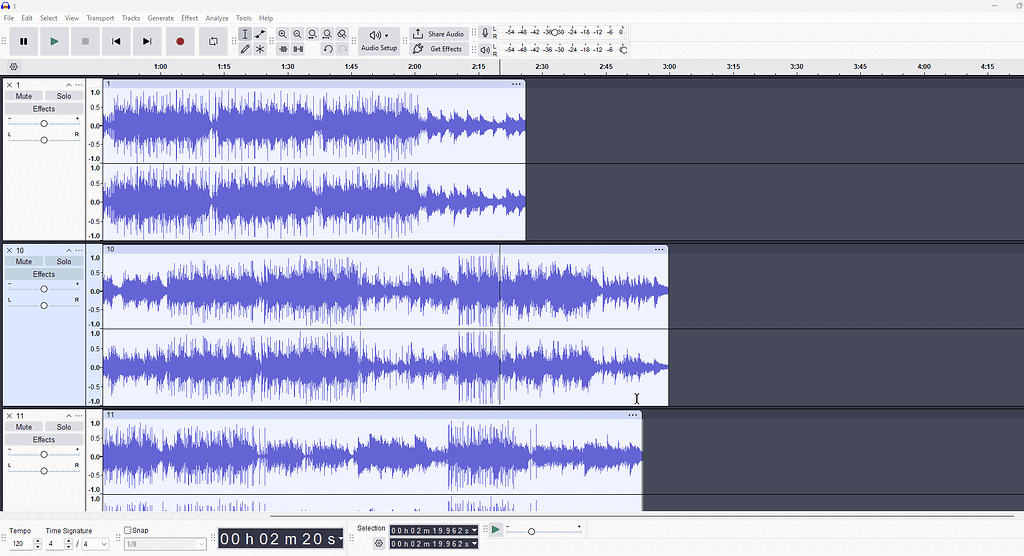Viewport: 1024px width, 556px height.
Task: Pause playback with the Pause button
Action: tap(24, 41)
